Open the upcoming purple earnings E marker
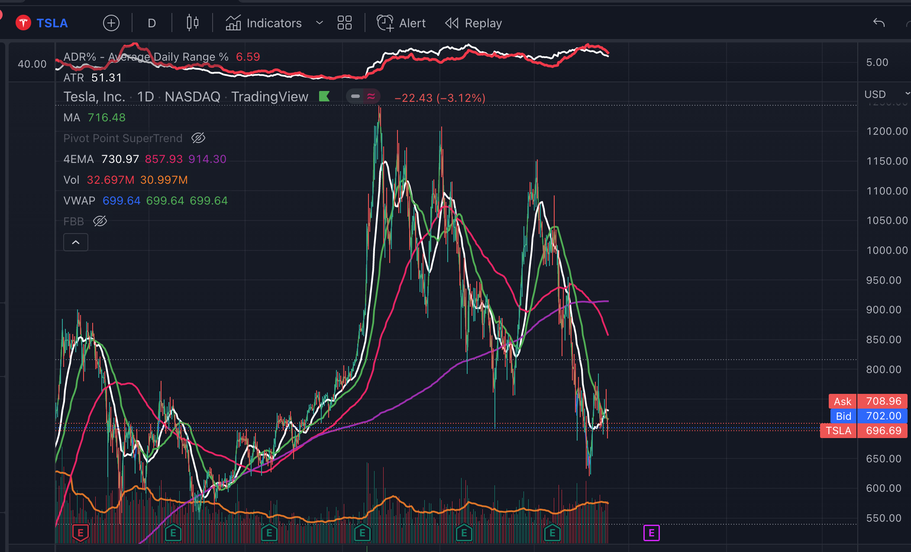 651,532
